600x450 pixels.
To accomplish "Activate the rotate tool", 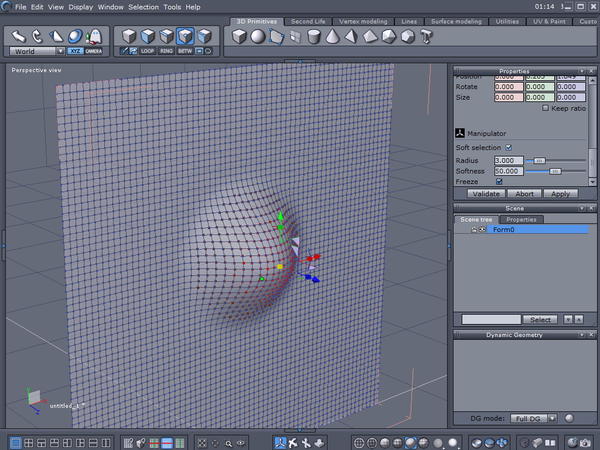I will click(x=37, y=36).
